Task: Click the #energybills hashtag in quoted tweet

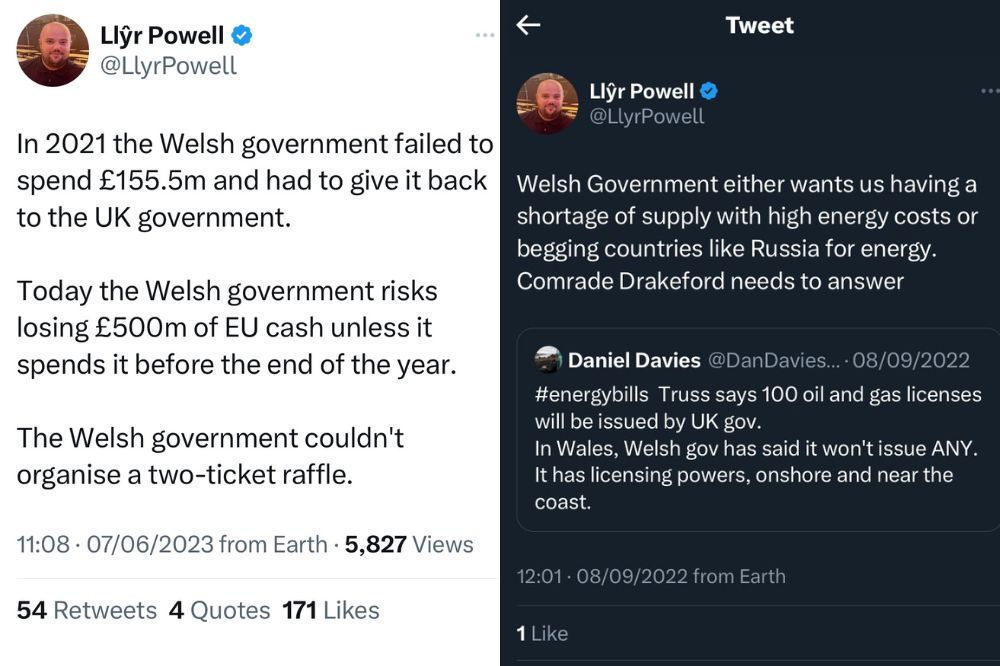Action: click(592, 395)
